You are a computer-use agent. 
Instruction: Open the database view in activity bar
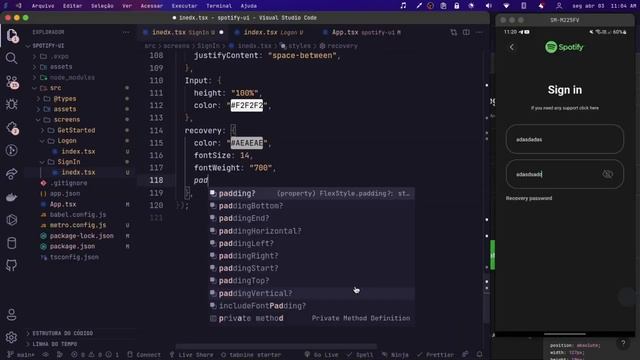11,243
